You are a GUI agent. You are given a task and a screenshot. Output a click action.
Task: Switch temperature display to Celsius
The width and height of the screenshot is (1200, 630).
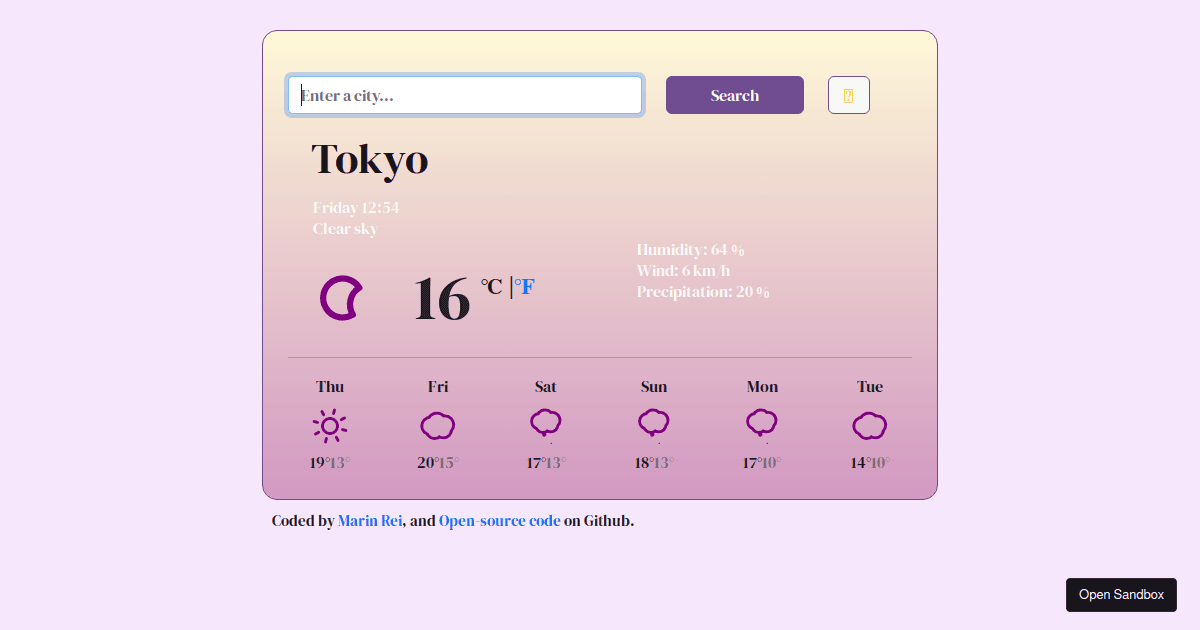(489, 287)
